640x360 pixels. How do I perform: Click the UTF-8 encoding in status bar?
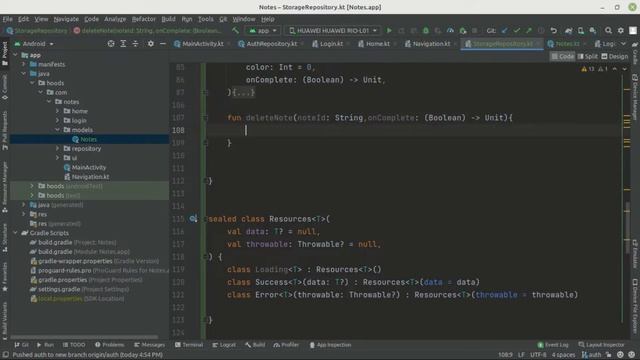[x=538, y=355]
